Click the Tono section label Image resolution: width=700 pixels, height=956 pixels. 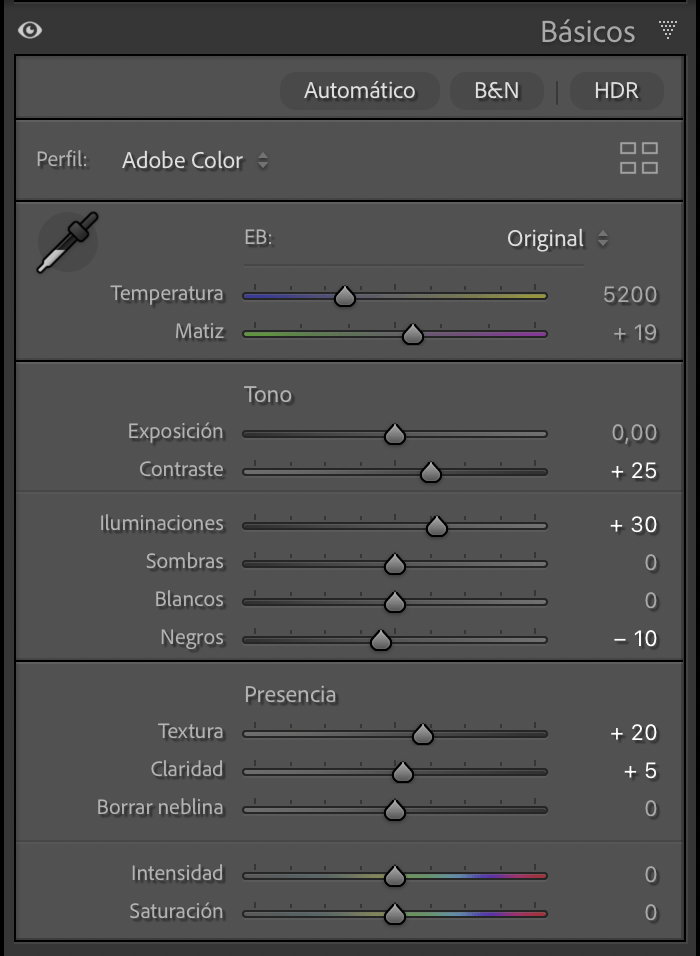(268, 395)
